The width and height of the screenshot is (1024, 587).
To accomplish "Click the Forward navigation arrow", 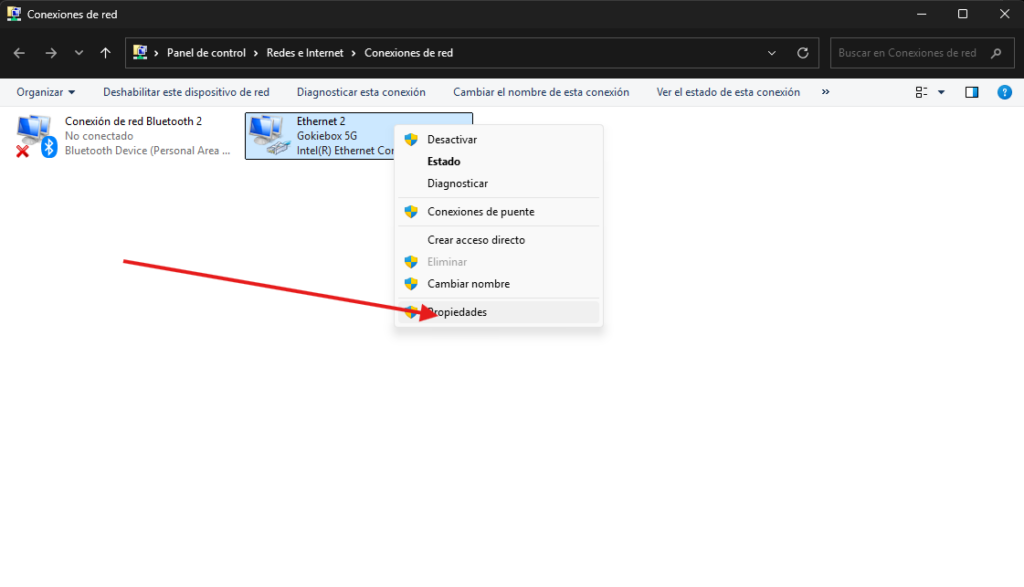I will [x=51, y=53].
